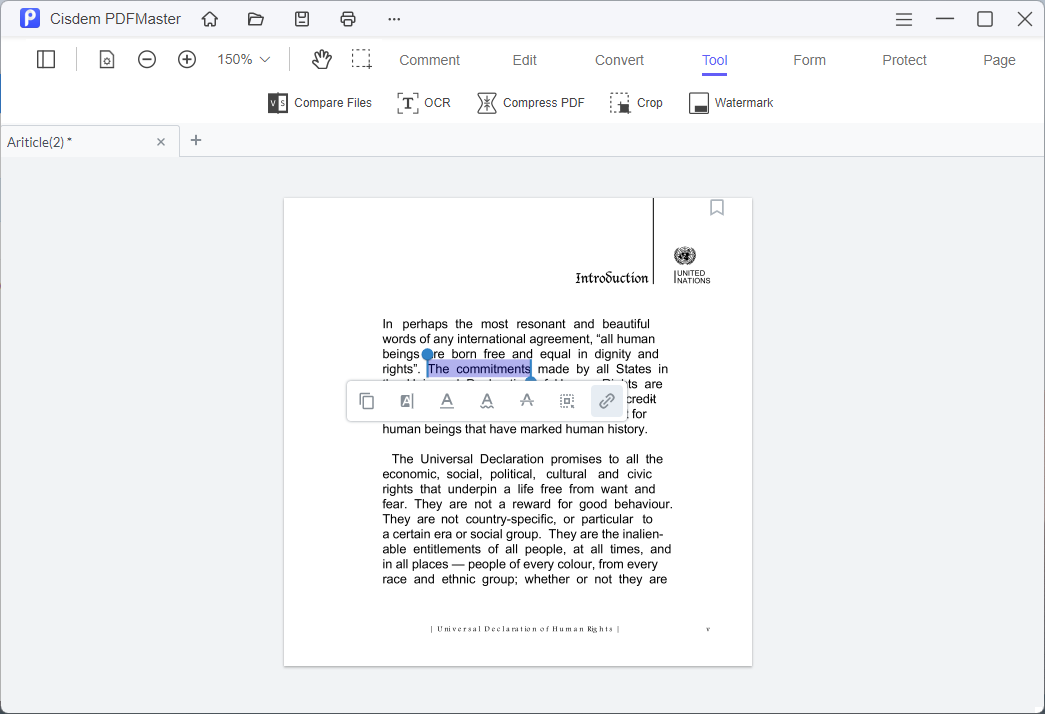
Task: Toggle the page bookmark icon
Action: click(717, 208)
